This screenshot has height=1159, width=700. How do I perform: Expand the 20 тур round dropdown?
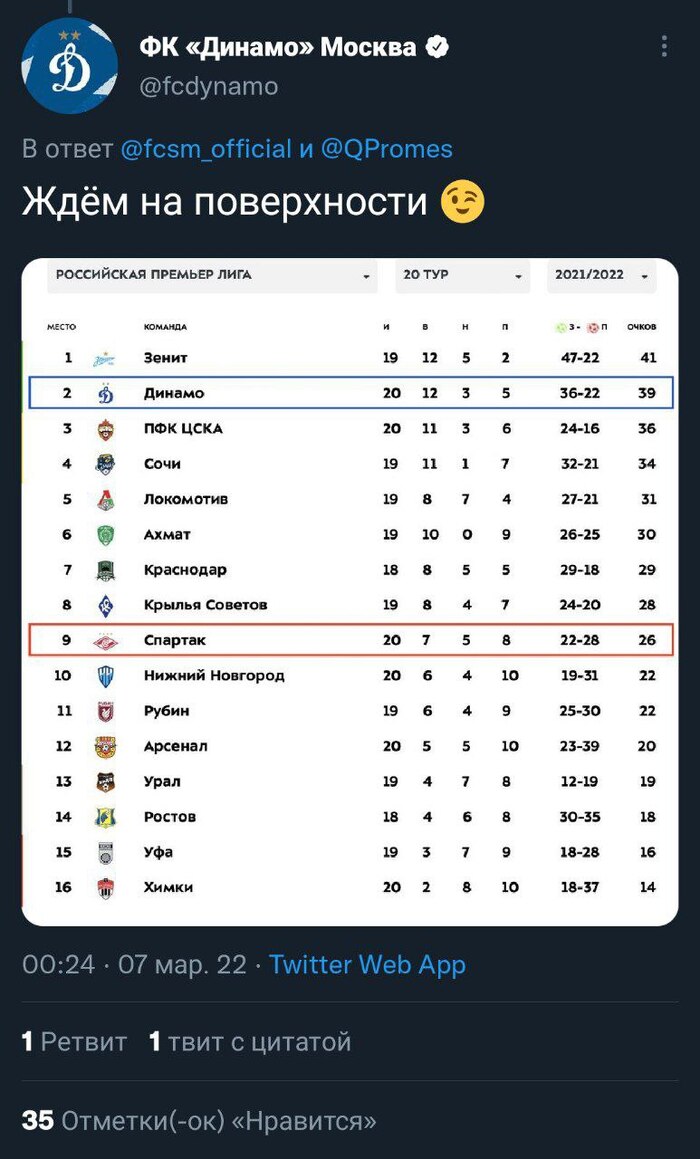[461, 275]
